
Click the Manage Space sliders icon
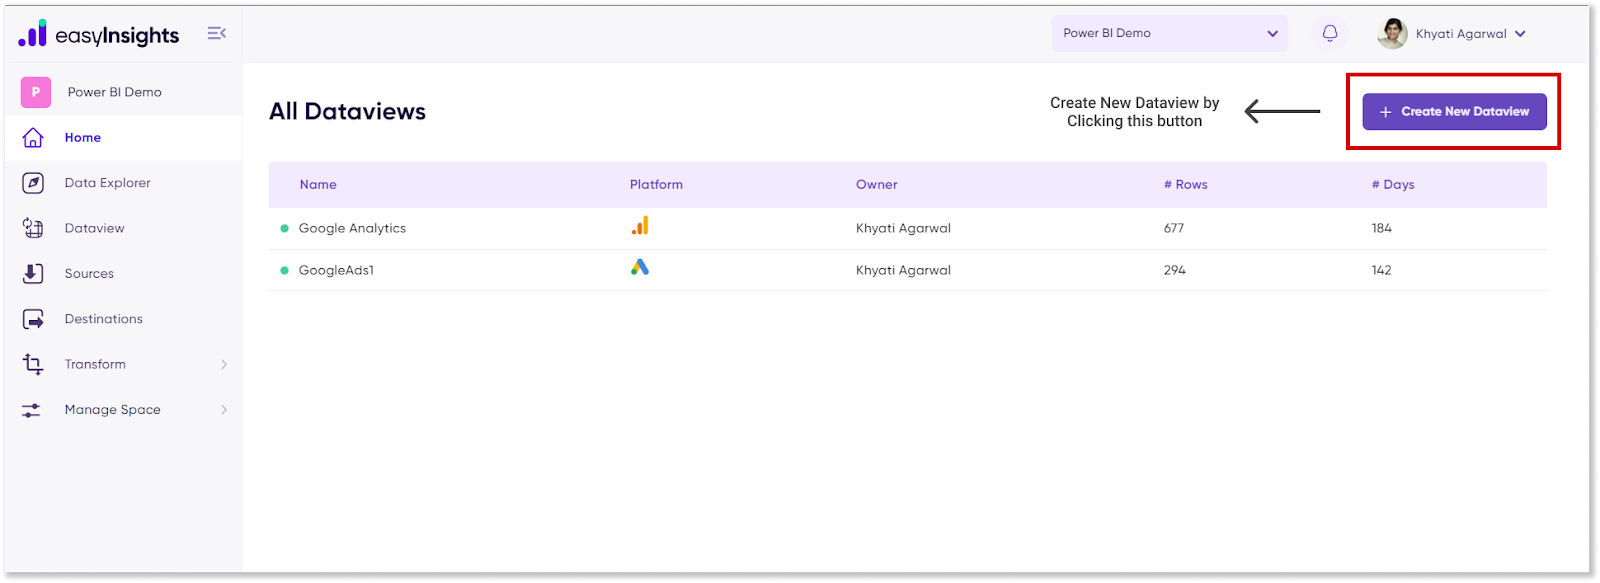32,410
